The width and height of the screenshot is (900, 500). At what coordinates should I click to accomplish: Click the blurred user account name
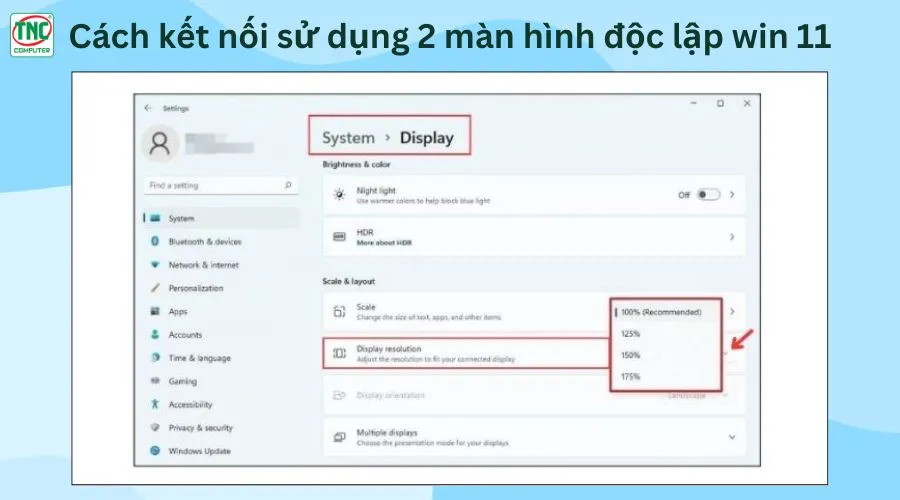point(219,143)
